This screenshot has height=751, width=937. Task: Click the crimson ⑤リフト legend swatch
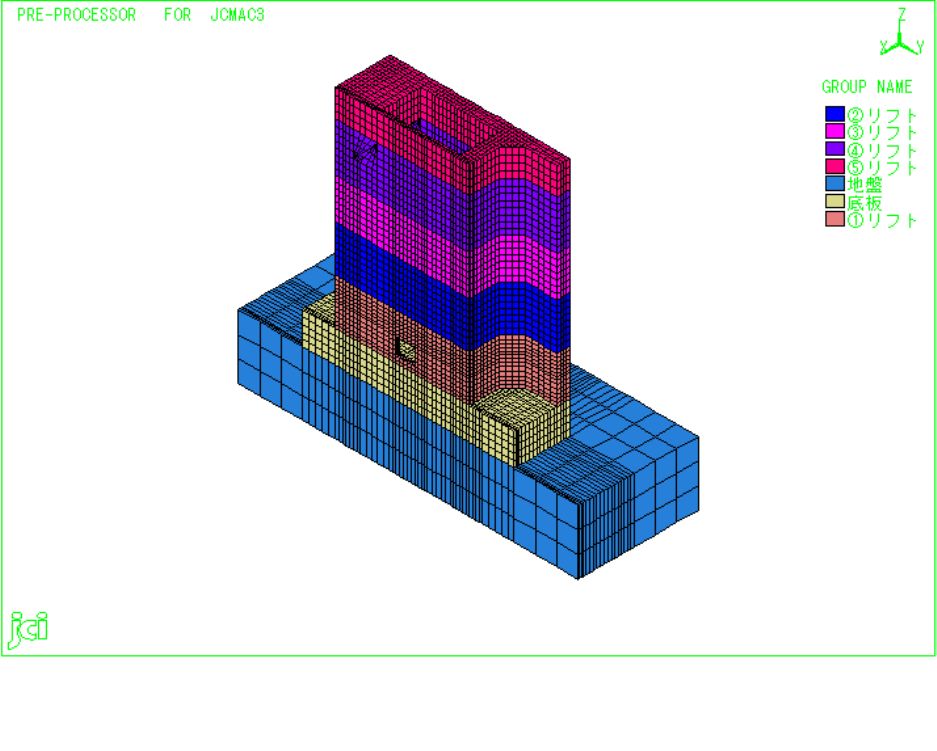(x=835, y=165)
